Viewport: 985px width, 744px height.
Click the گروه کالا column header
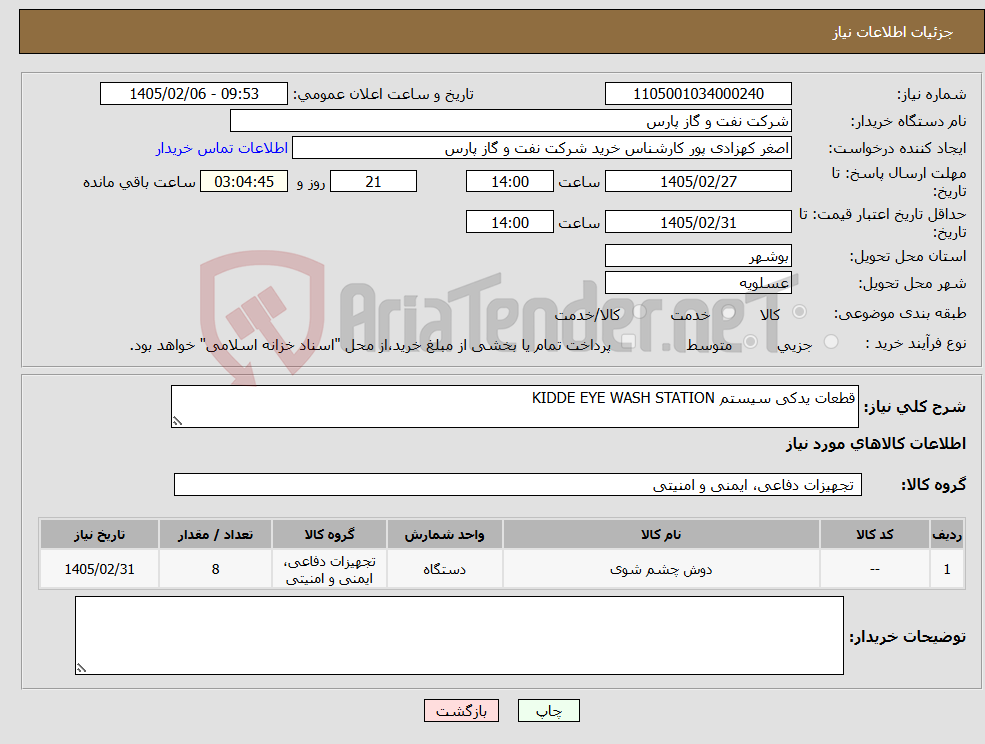point(329,534)
